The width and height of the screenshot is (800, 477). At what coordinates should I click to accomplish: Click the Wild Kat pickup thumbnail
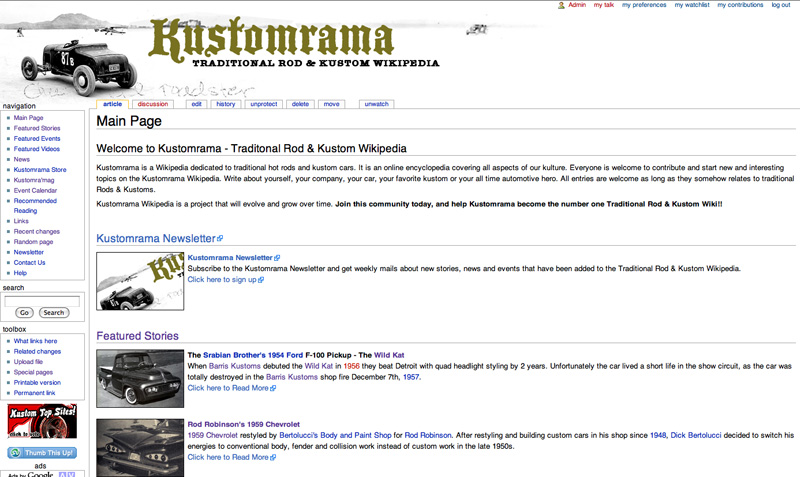point(140,379)
